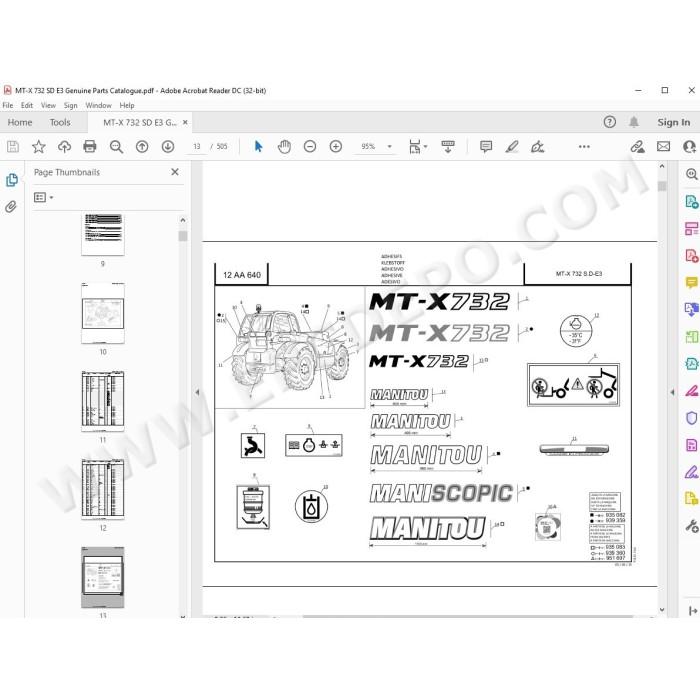Image resolution: width=700 pixels, height=700 pixels.
Task: Open the Add comment sticky note tool
Action: click(x=486, y=146)
